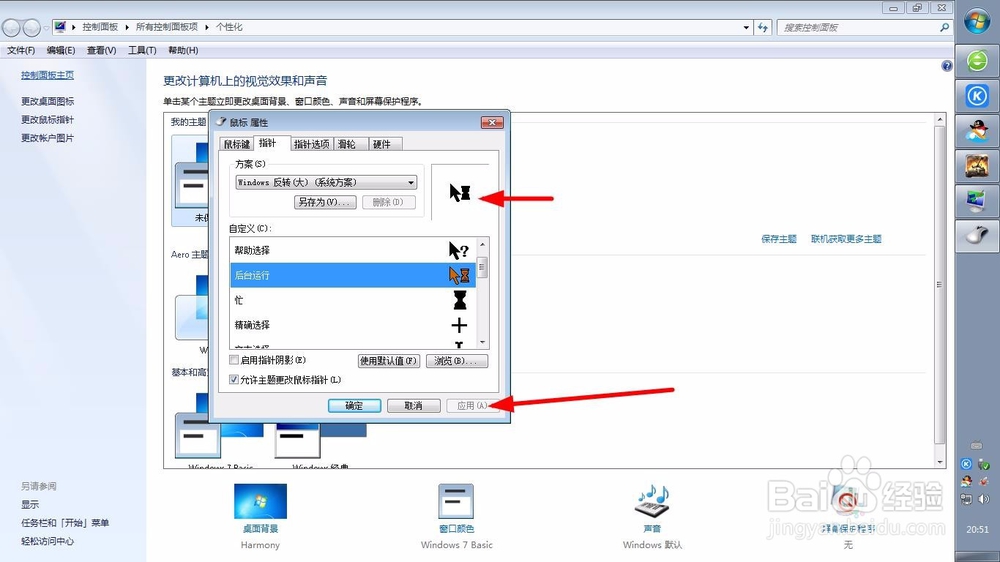
Task: Click breadcrumb arrow after 控制面板
Action: pos(127,27)
